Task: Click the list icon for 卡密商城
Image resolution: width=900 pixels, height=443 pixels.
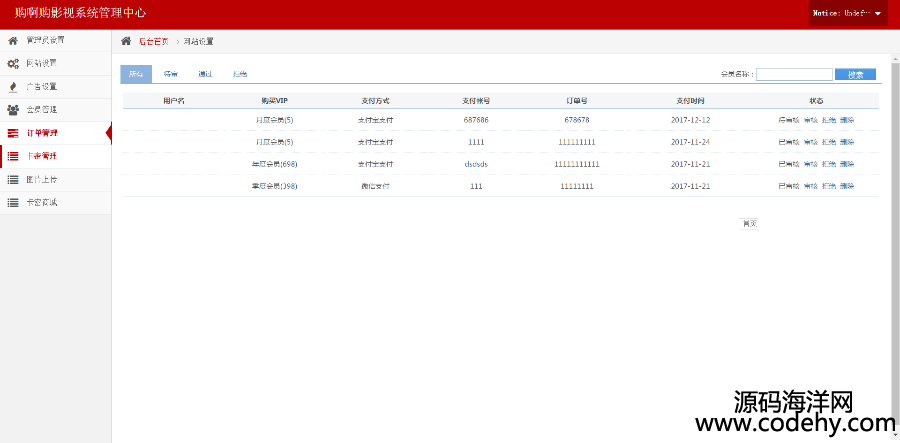Action: pyautogui.click(x=13, y=203)
